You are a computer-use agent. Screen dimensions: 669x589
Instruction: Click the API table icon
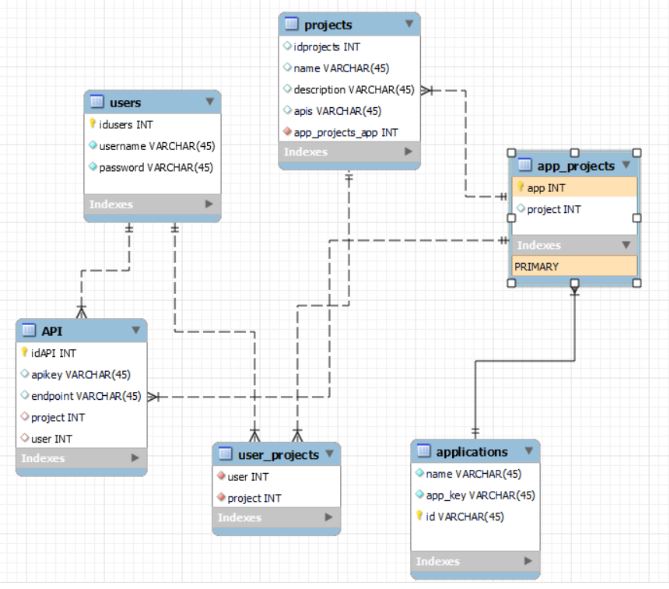click(29, 330)
